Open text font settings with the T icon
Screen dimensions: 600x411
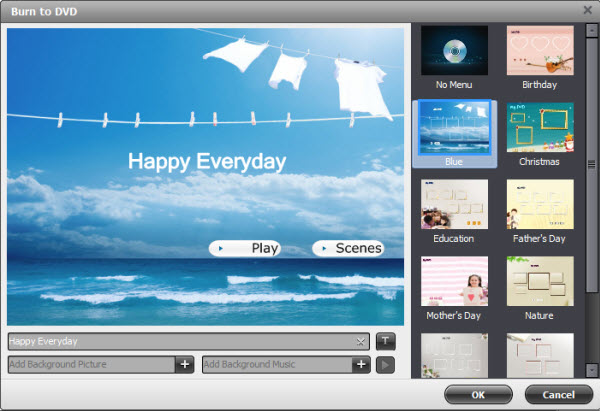(x=385, y=341)
